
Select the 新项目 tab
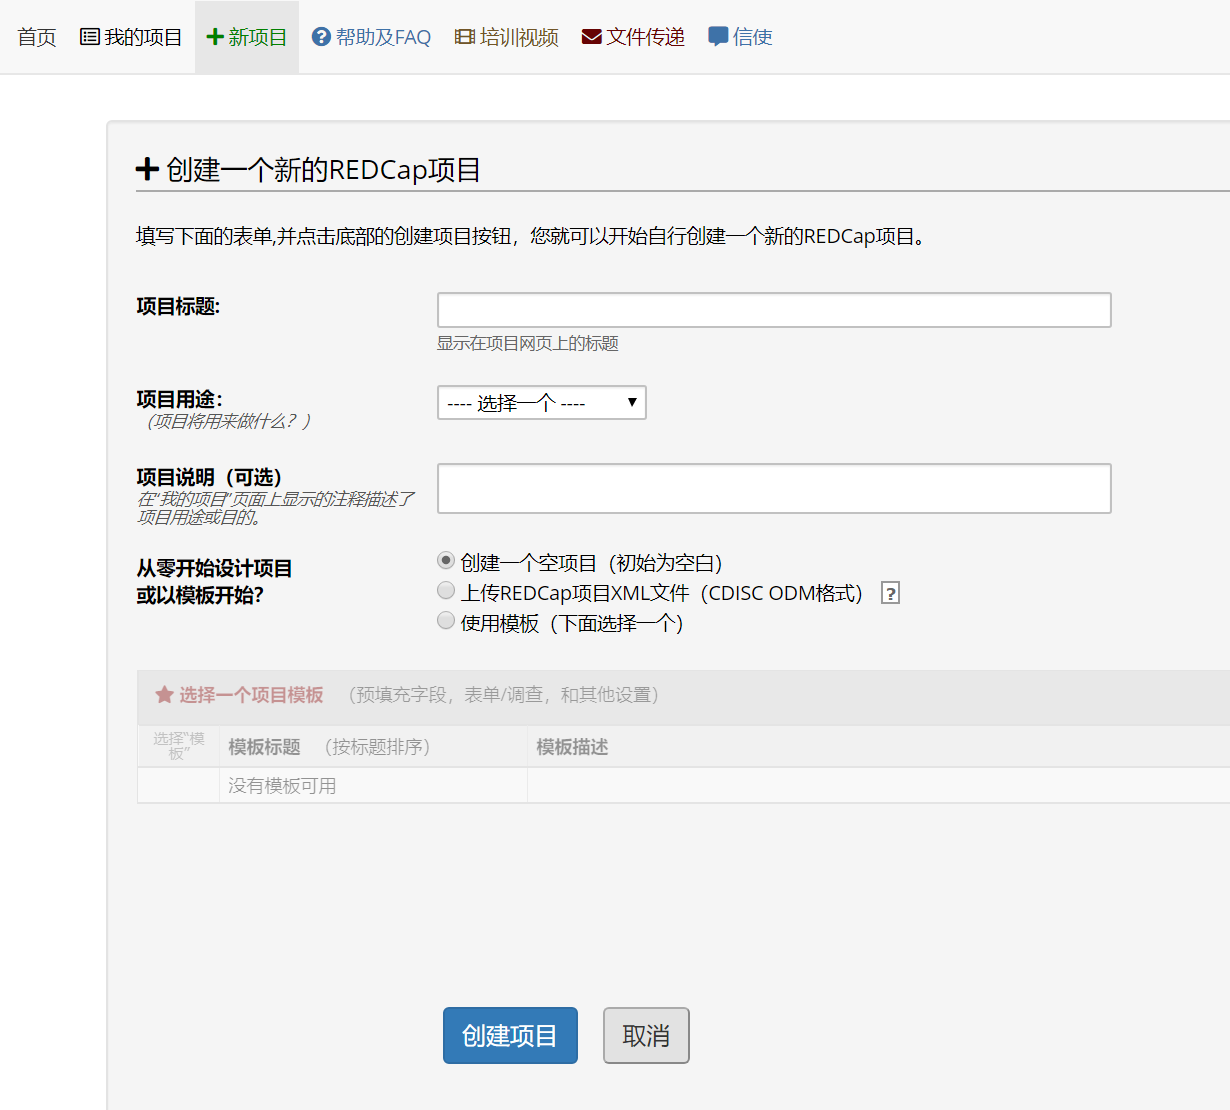(x=247, y=37)
